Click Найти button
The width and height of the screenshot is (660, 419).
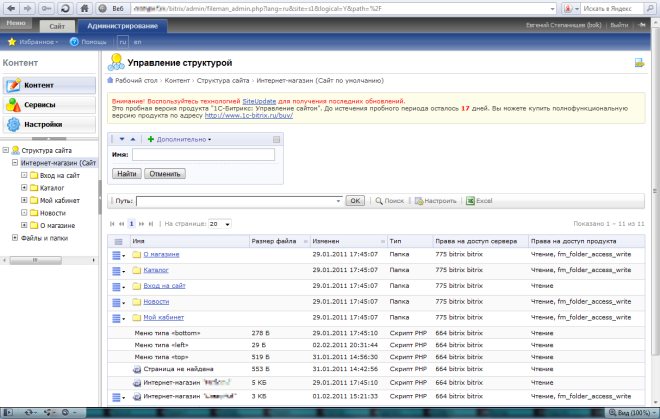[127, 173]
